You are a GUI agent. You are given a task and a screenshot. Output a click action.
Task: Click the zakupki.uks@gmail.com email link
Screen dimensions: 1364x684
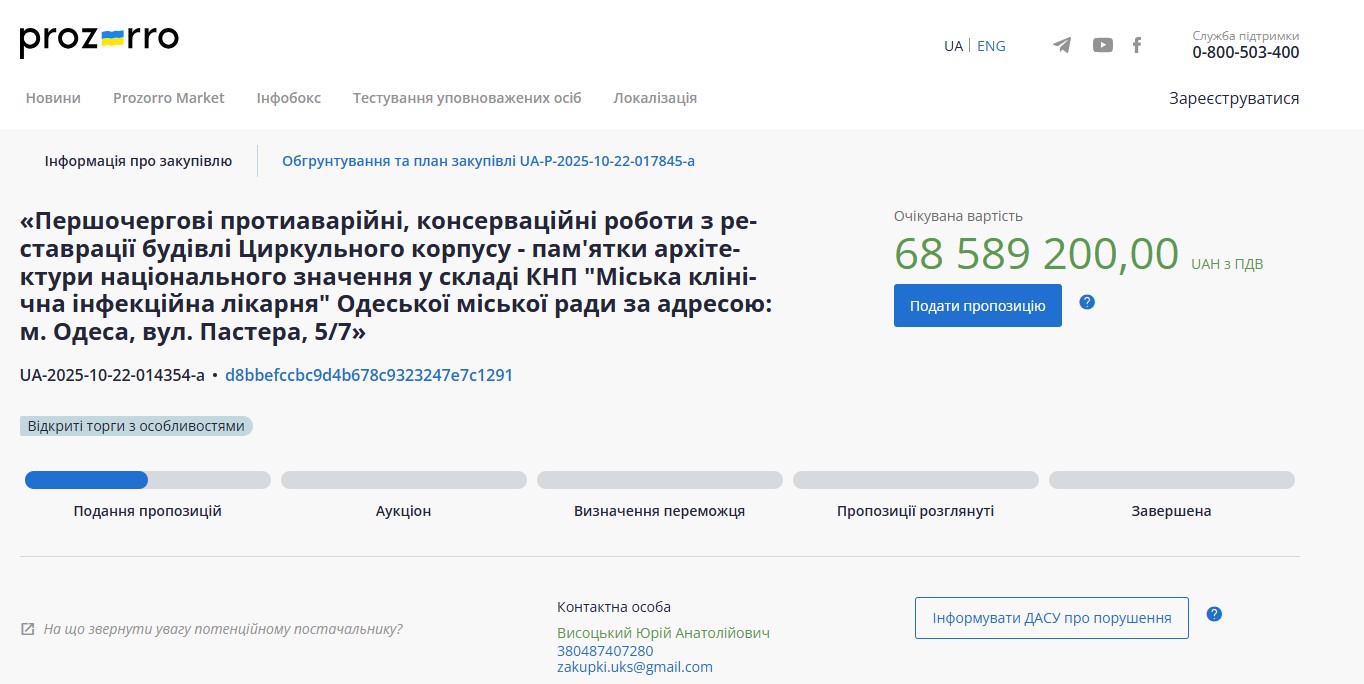coord(634,667)
